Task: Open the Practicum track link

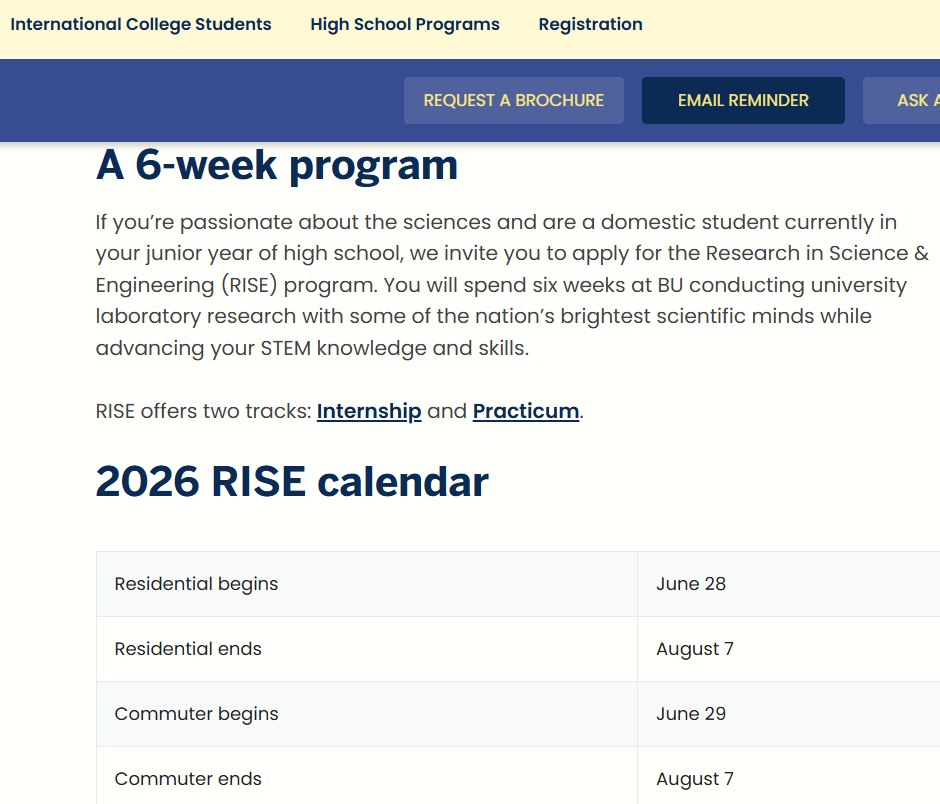Action: click(x=526, y=411)
